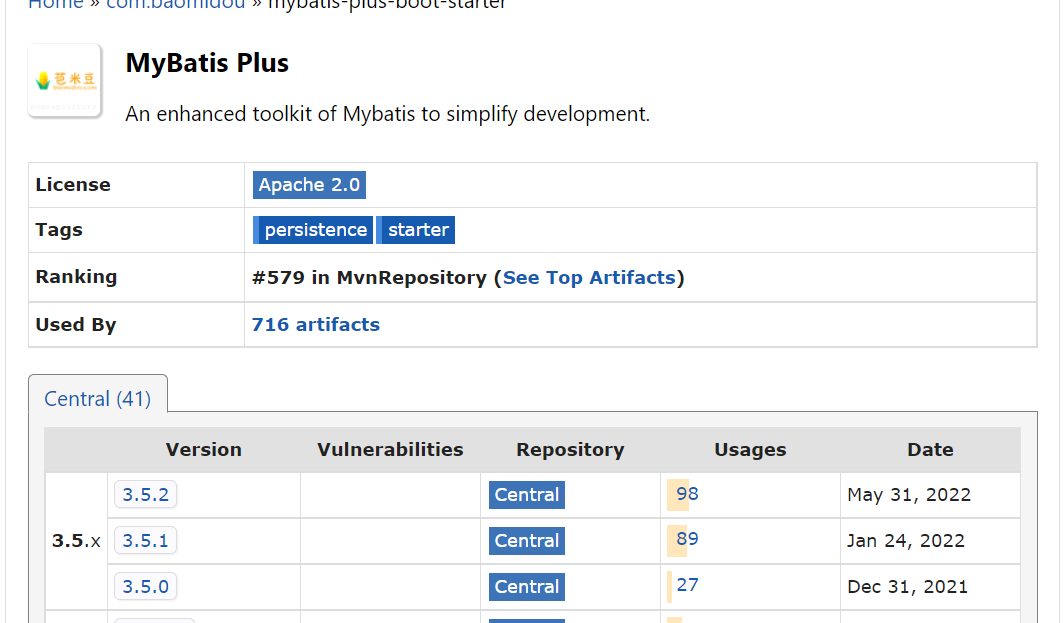Click the 'An enhanced toolkit of Mybatis' description
The height and width of the screenshot is (623, 1063).
pyautogui.click(x=387, y=114)
